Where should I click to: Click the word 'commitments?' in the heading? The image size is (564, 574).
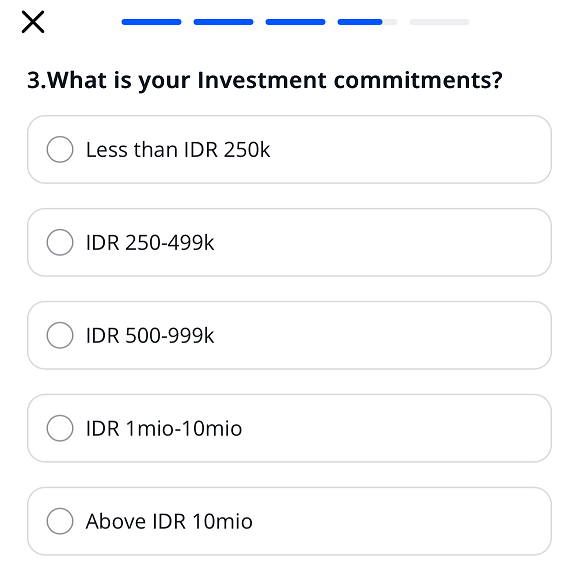pos(418,81)
